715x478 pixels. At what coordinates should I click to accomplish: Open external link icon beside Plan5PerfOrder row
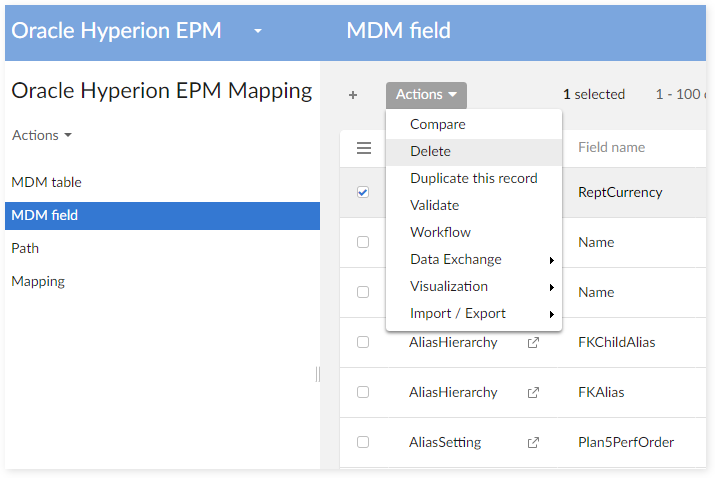coord(533,442)
